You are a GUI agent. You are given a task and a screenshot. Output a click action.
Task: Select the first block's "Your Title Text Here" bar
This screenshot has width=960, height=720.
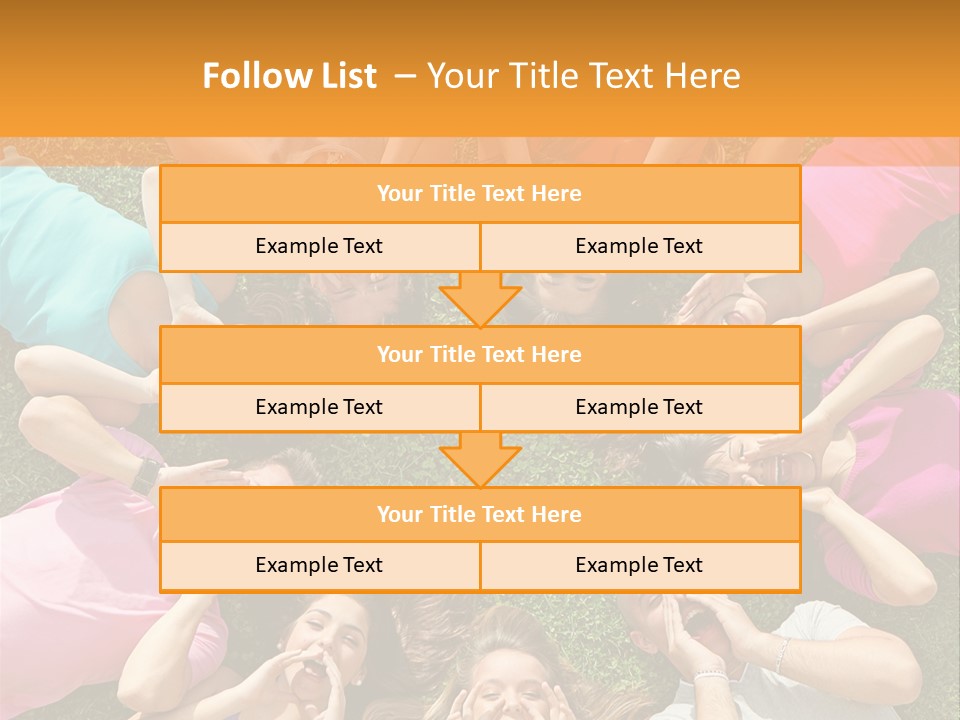pos(480,194)
